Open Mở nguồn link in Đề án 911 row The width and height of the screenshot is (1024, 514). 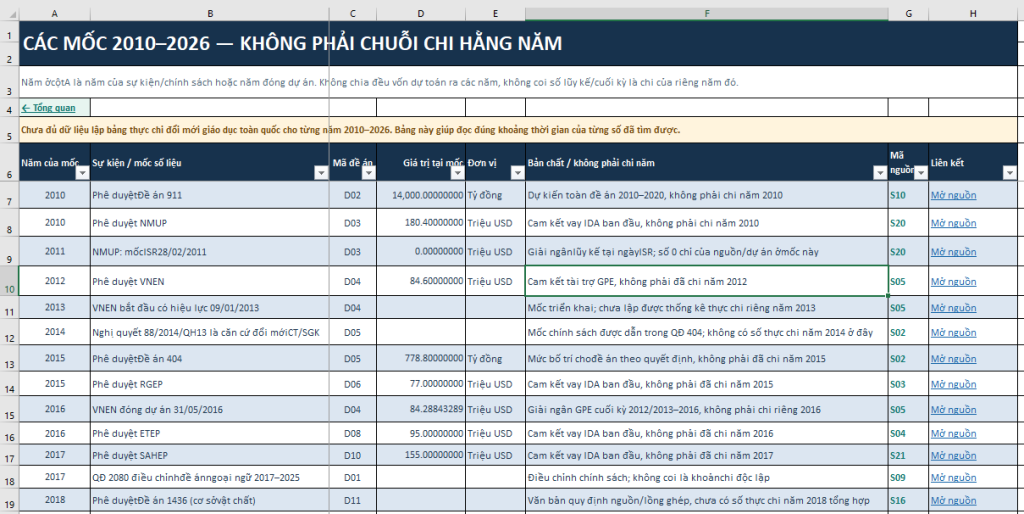(953, 195)
